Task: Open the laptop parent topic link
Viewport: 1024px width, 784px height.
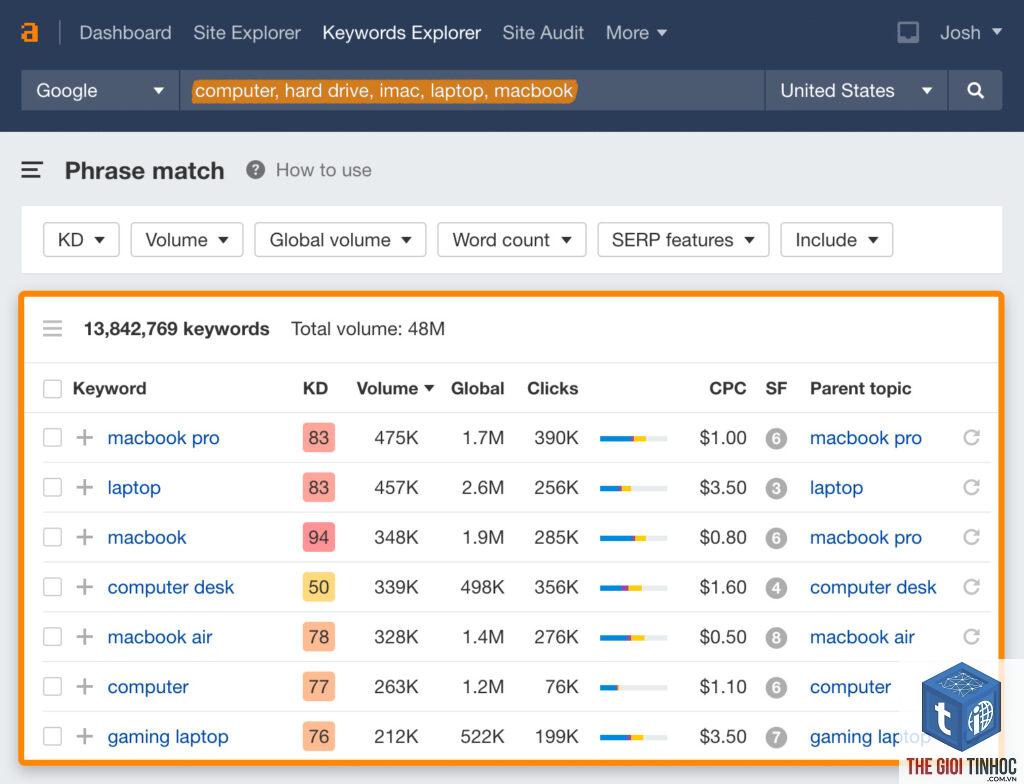Action: point(836,487)
